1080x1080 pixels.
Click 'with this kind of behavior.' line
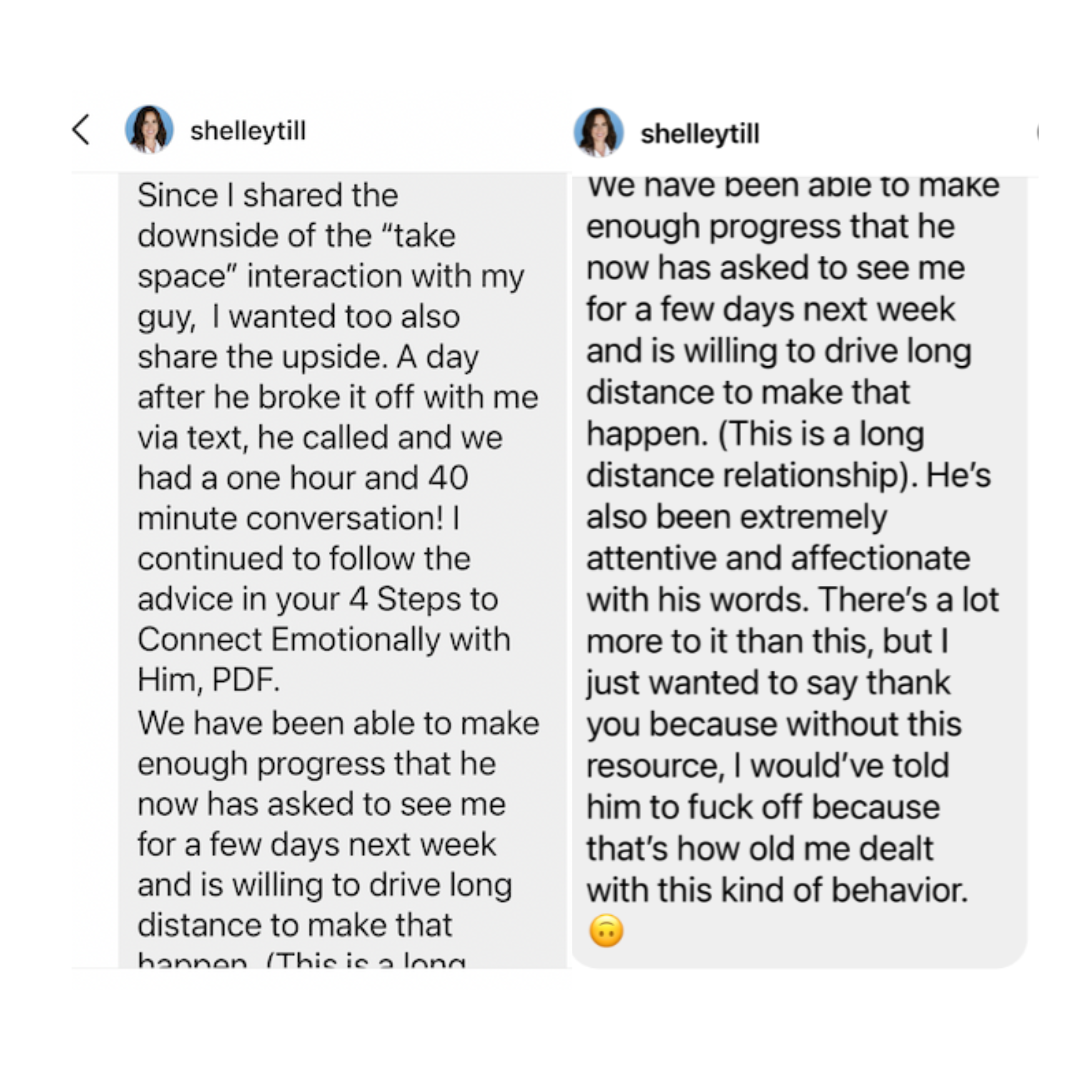coord(778,889)
